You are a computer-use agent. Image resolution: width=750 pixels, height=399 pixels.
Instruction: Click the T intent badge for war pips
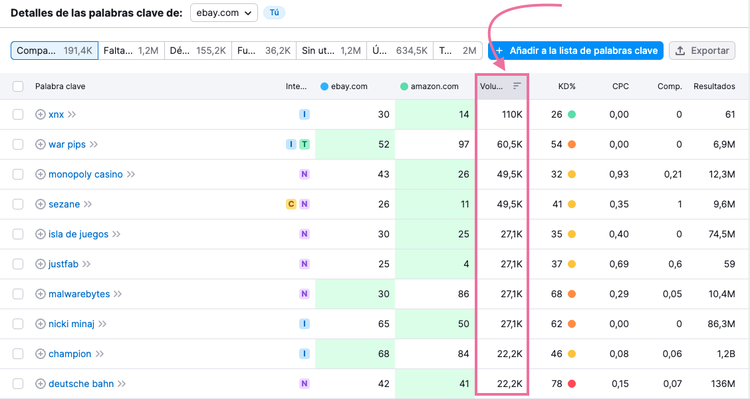304,144
